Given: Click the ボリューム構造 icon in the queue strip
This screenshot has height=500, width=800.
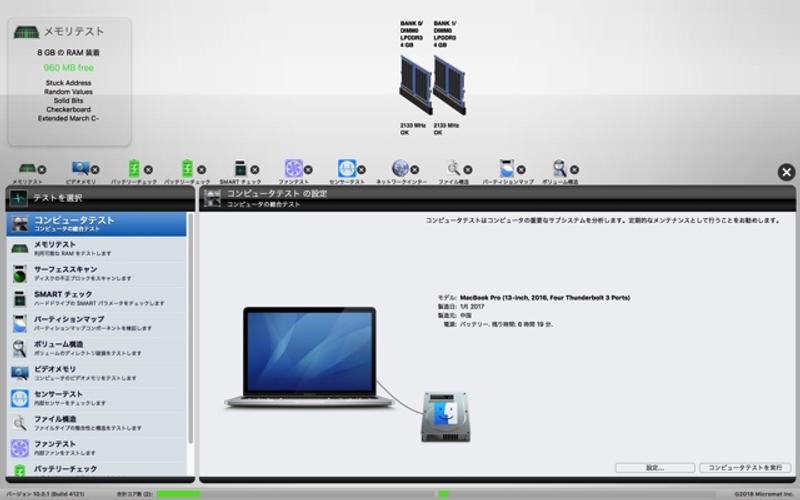Looking at the screenshot, I should 560,168.
